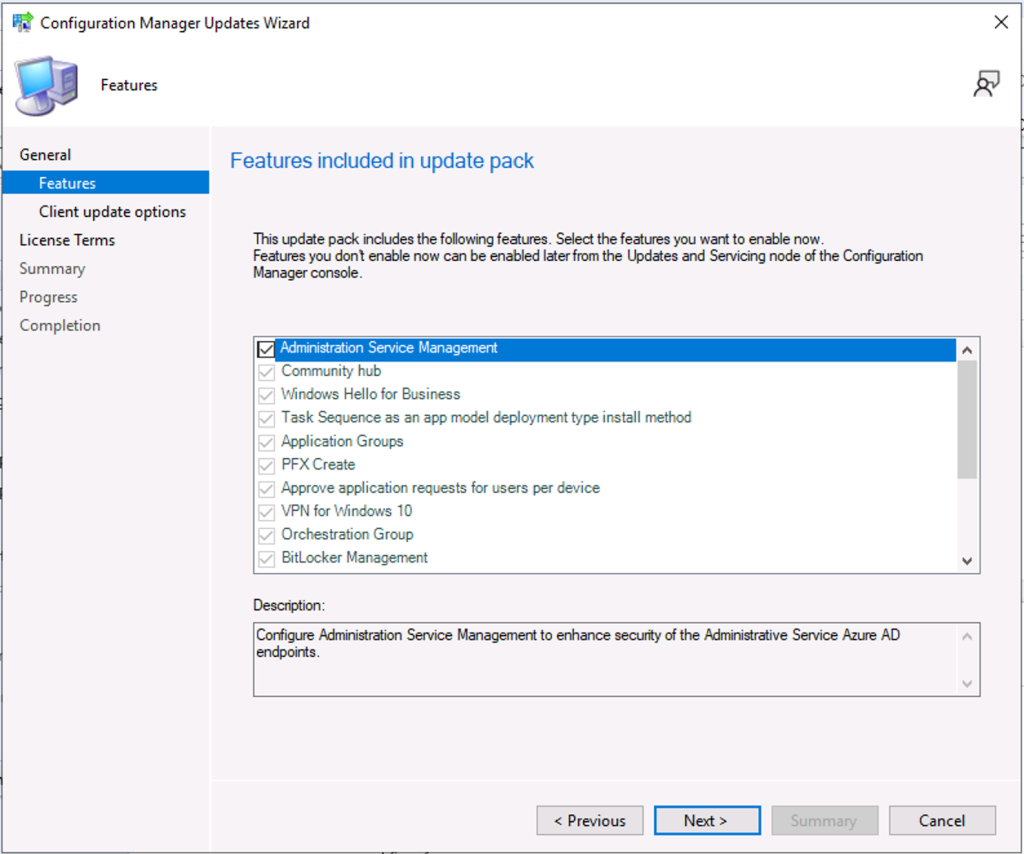Toggle the Approve application requests checkbox
The height and width of the screenshot is (854, 1024).
tap(266, 488)
